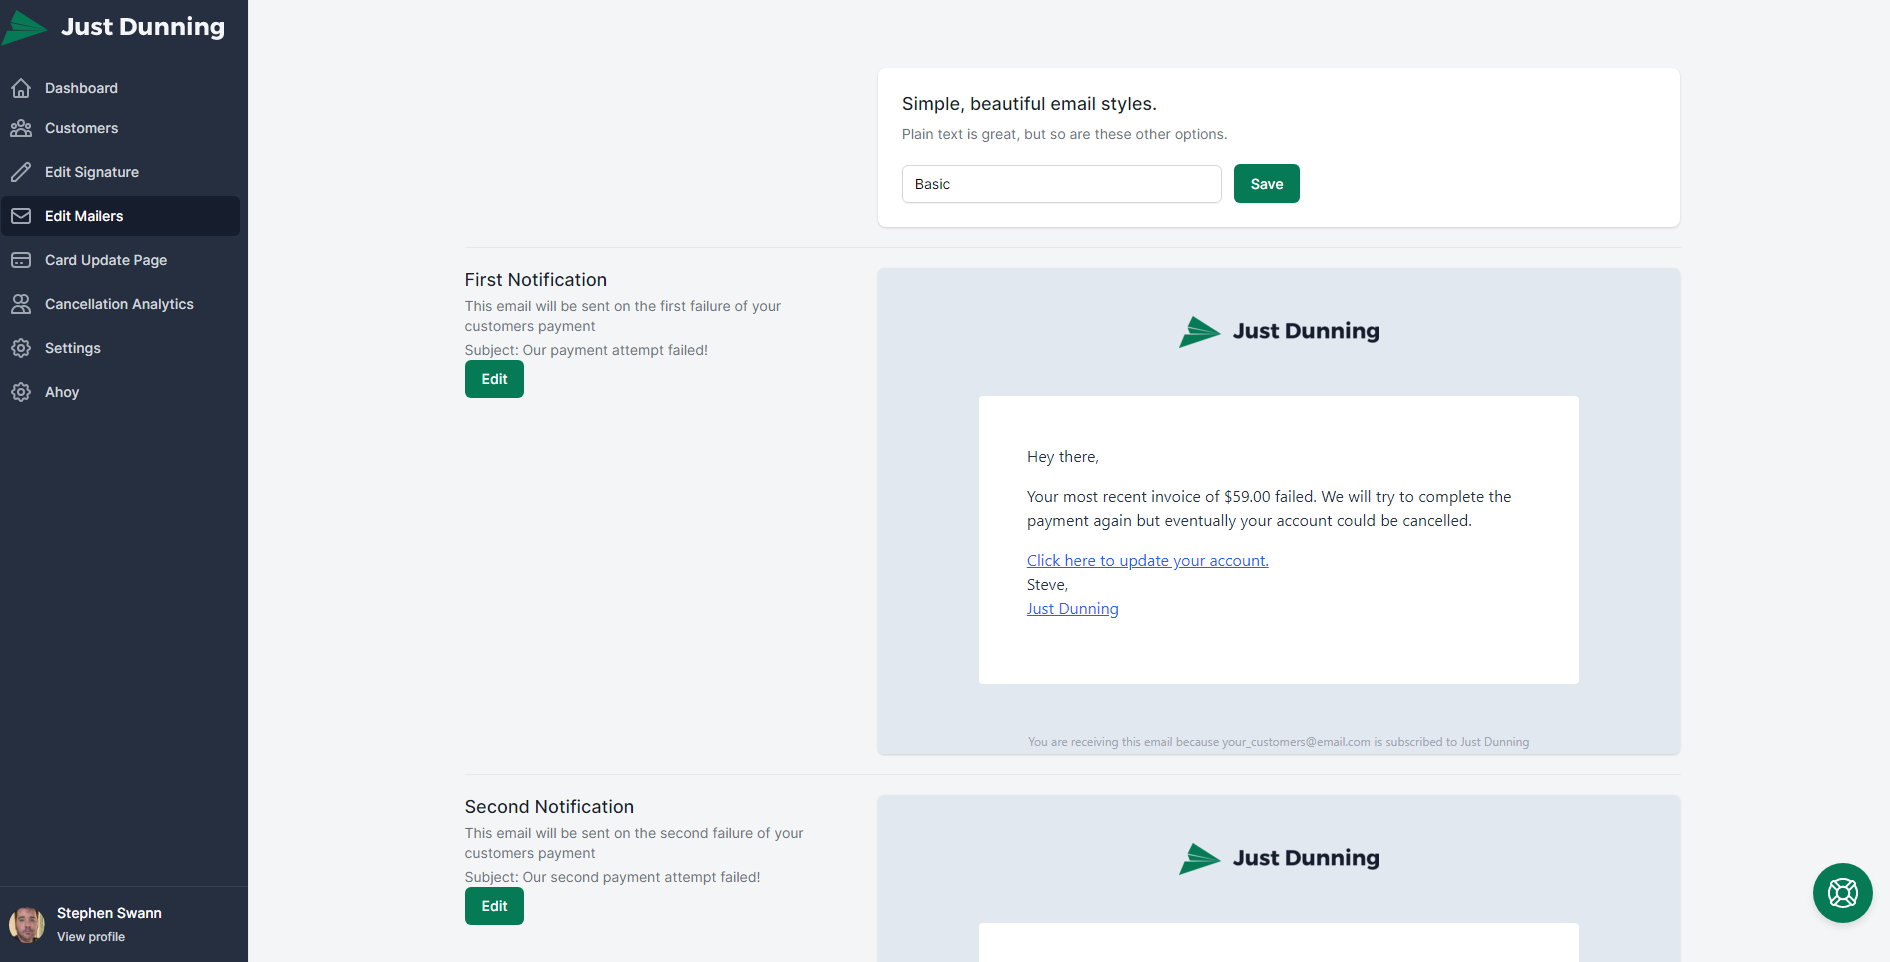Click the Settings gear icon
This screenshot has height=962, width=1890.
[21, 348]
